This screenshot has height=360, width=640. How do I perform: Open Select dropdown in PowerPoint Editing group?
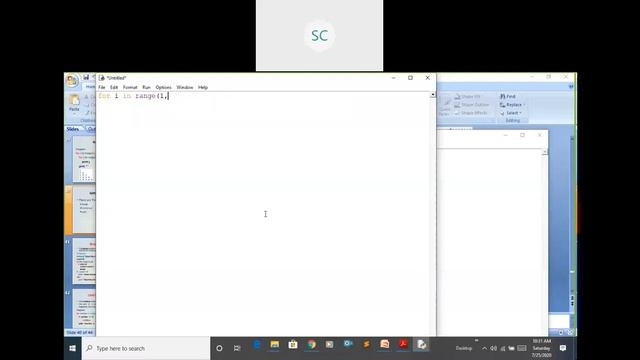511,113
